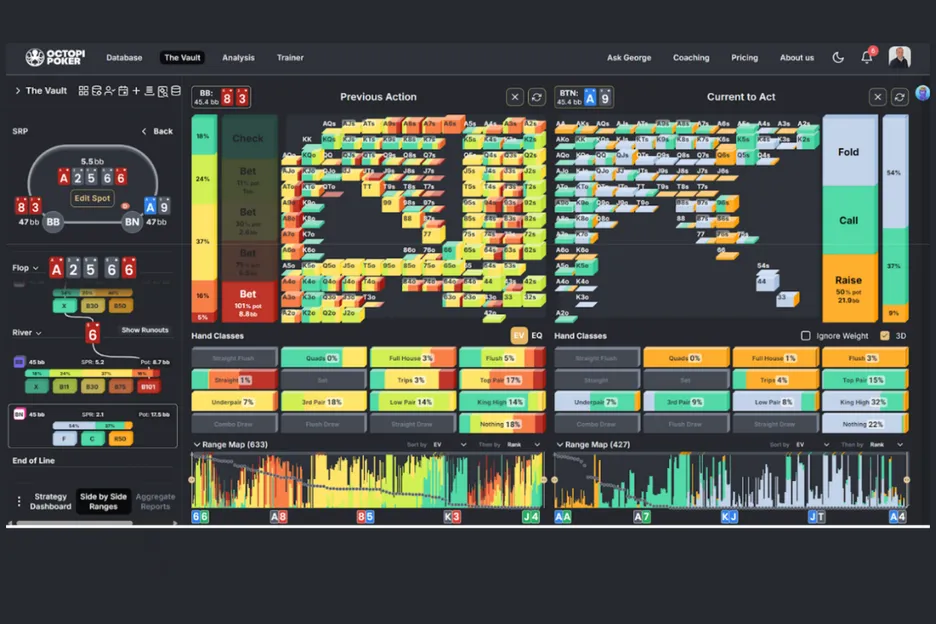Switch to the Strategy Dashboard tab
936x624 pixels.
pos(50,501)
